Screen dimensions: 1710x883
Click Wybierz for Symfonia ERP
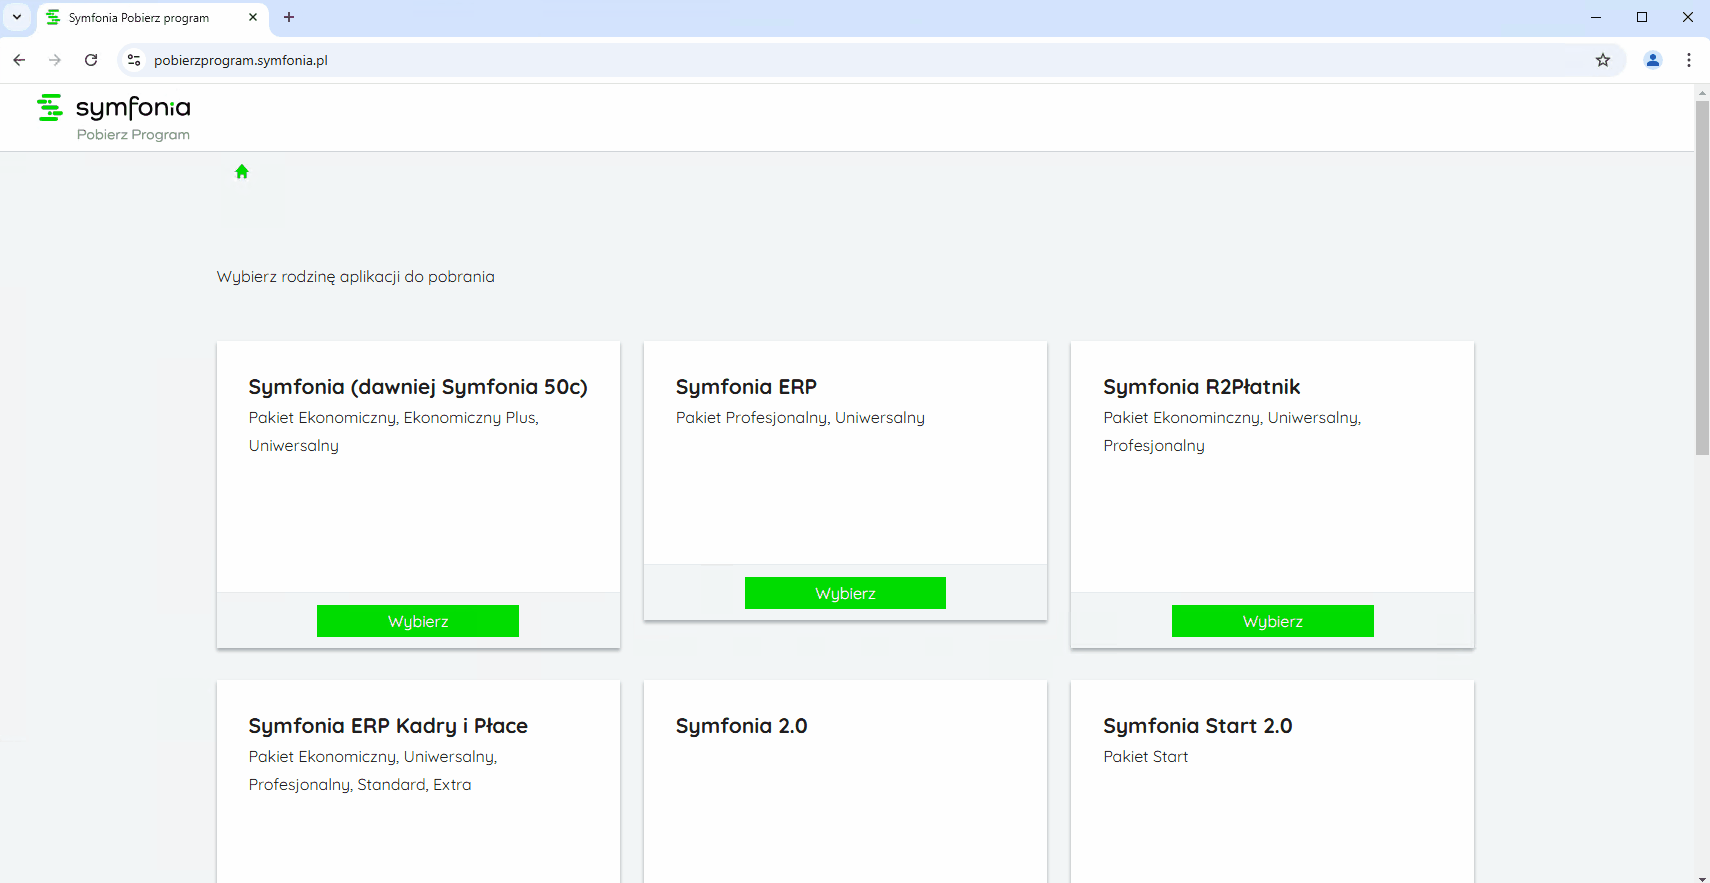point(845,593)
